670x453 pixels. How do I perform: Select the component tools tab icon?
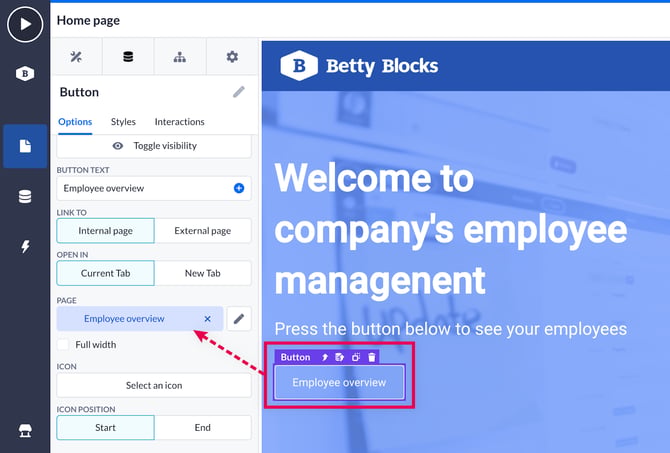click(76, 56)
